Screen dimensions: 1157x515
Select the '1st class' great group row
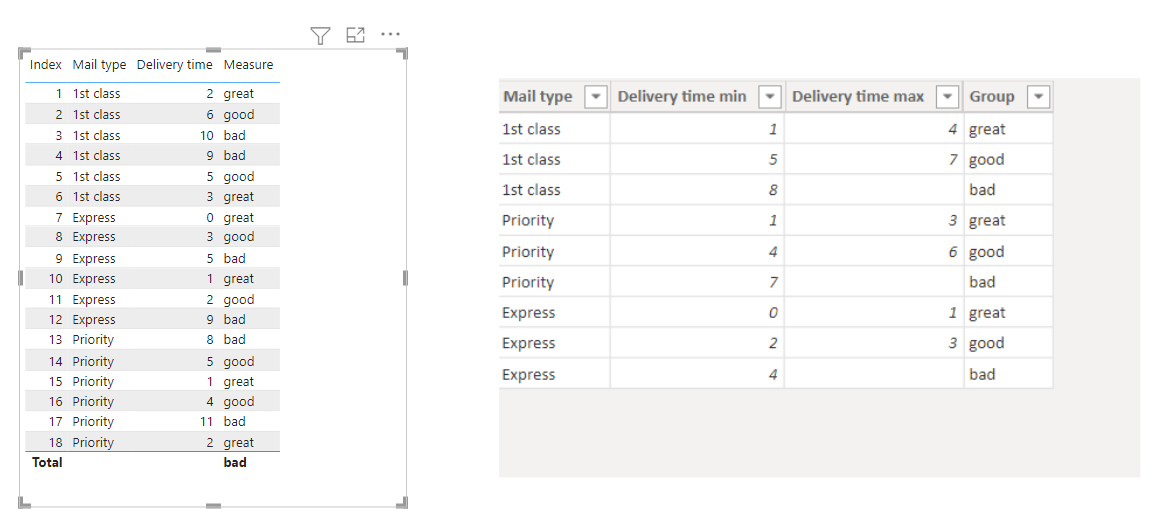pos(776,129)
